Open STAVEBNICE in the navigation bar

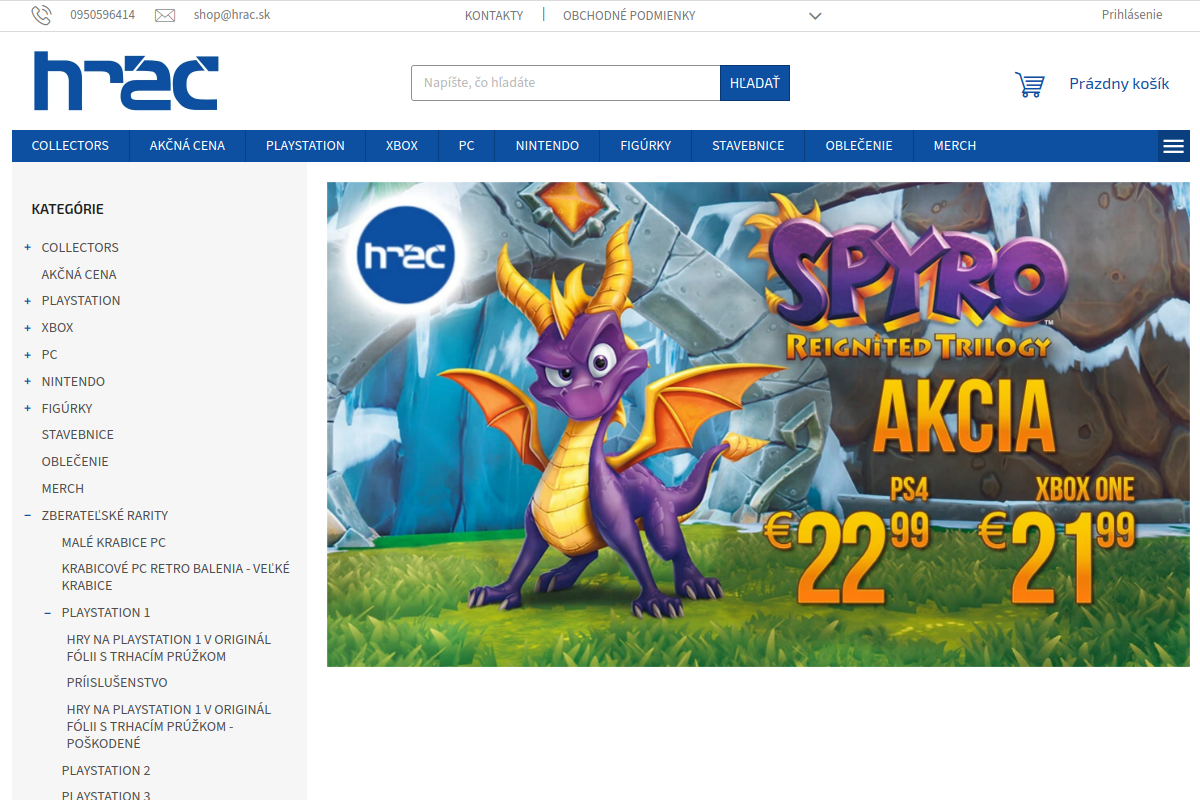(x=748, y=146)
